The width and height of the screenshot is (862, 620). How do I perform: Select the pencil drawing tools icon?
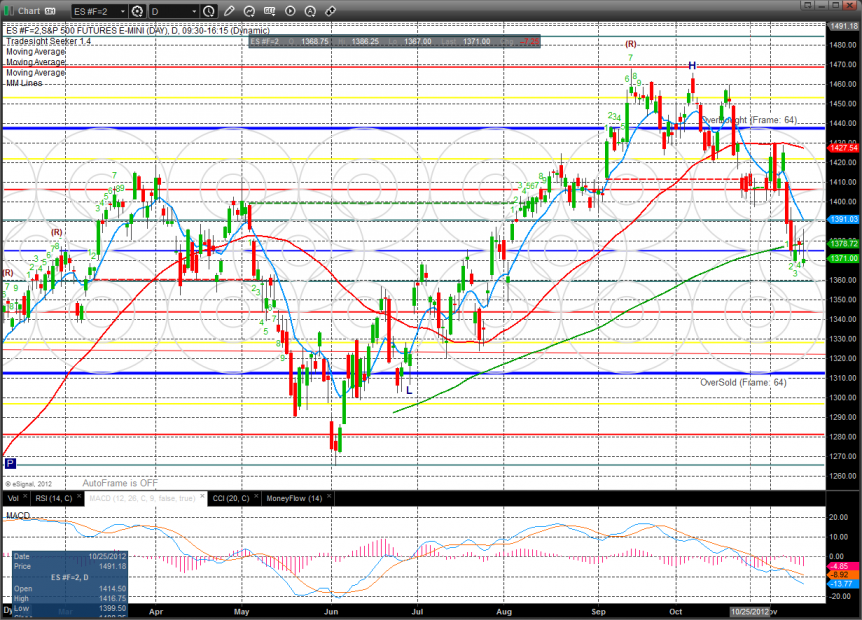point(229,11)
